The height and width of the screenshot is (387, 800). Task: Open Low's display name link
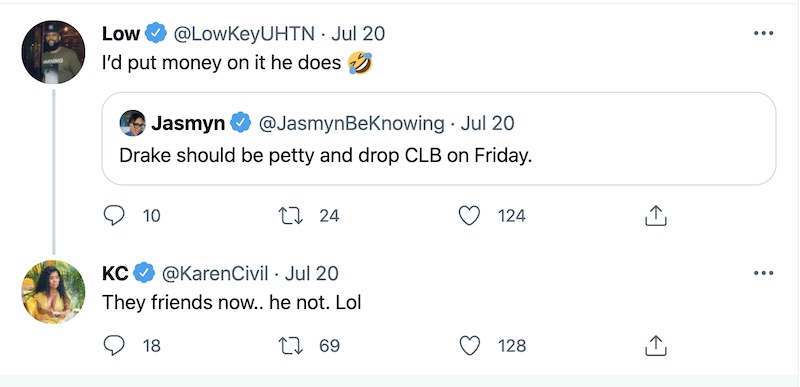[x=121, y=34]
